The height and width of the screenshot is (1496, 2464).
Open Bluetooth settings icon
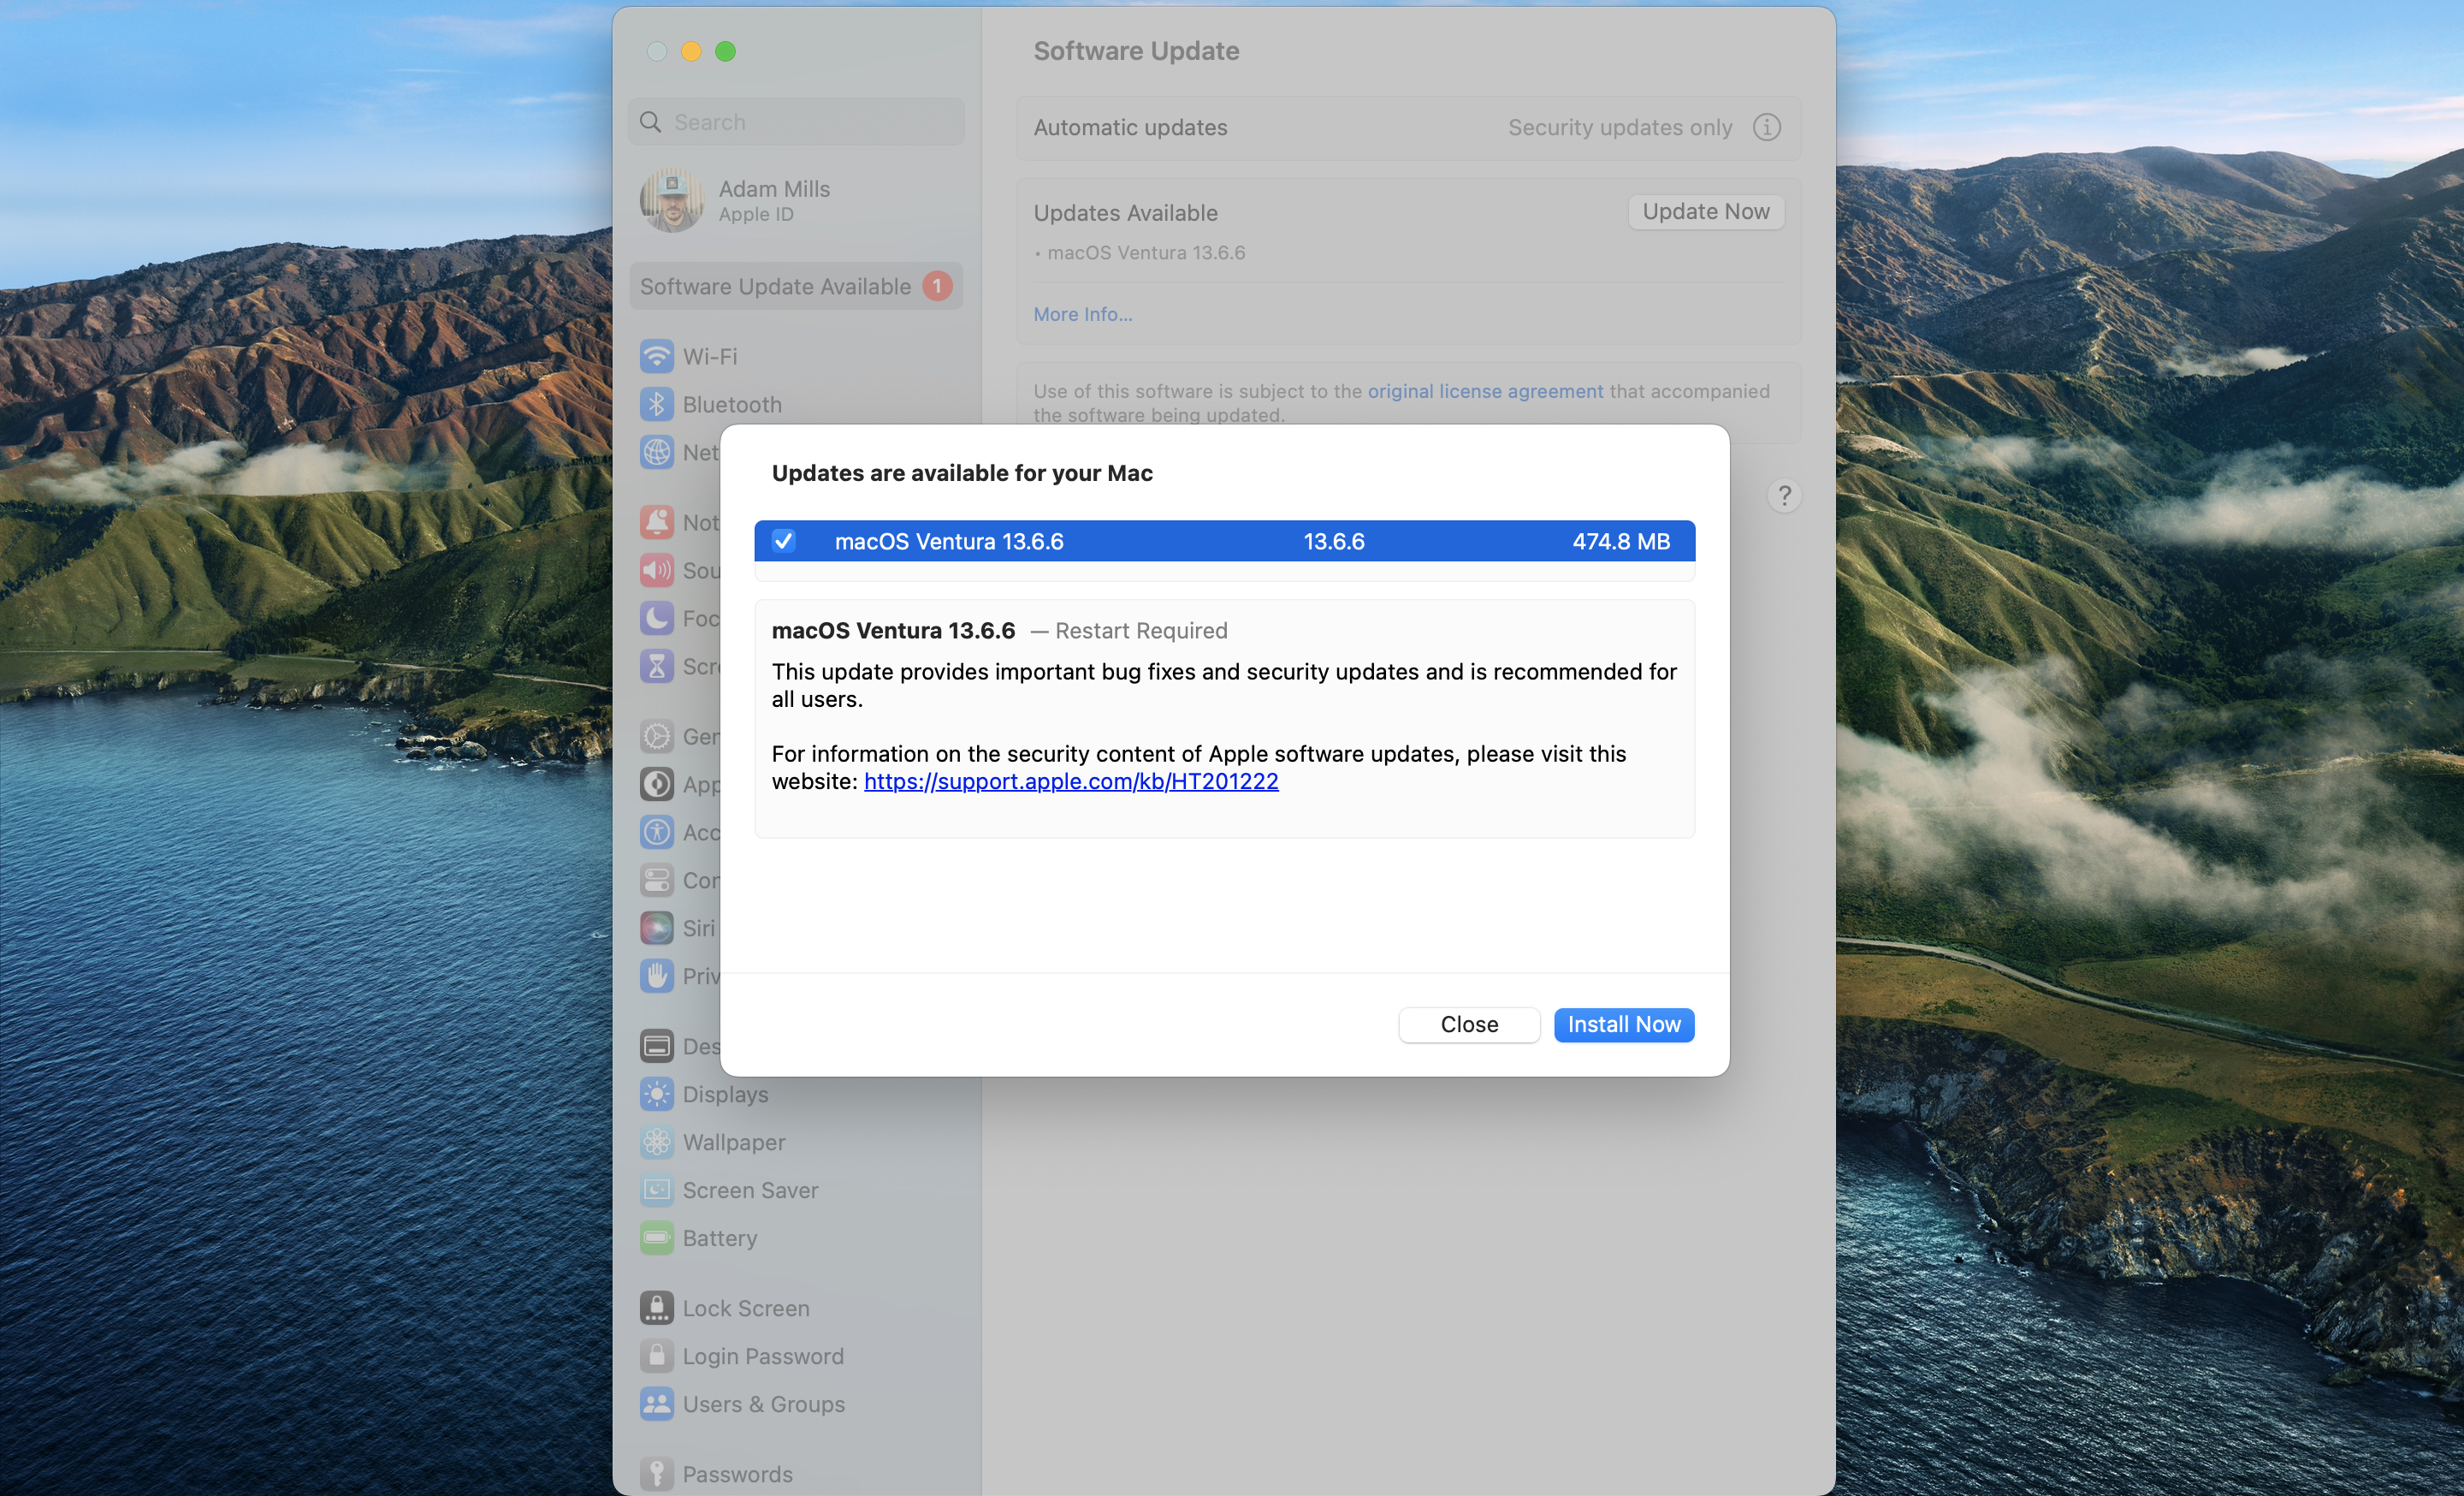[656, 404]
